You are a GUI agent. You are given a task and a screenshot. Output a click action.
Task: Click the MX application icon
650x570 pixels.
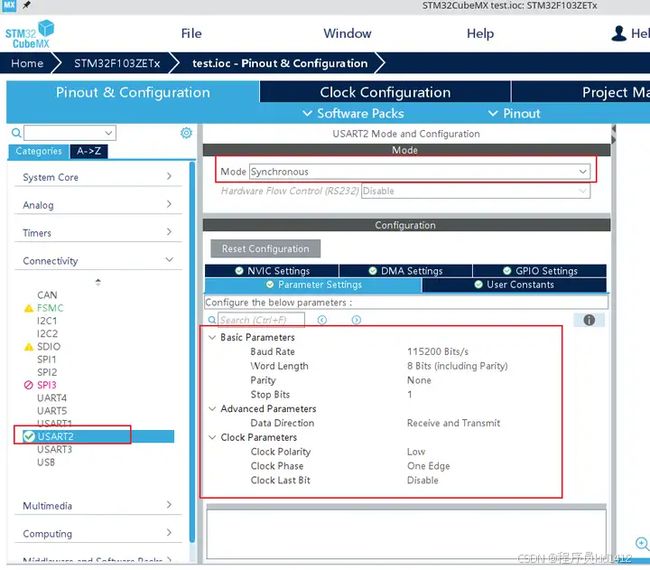pyautogui.click(x=9, y=5)
